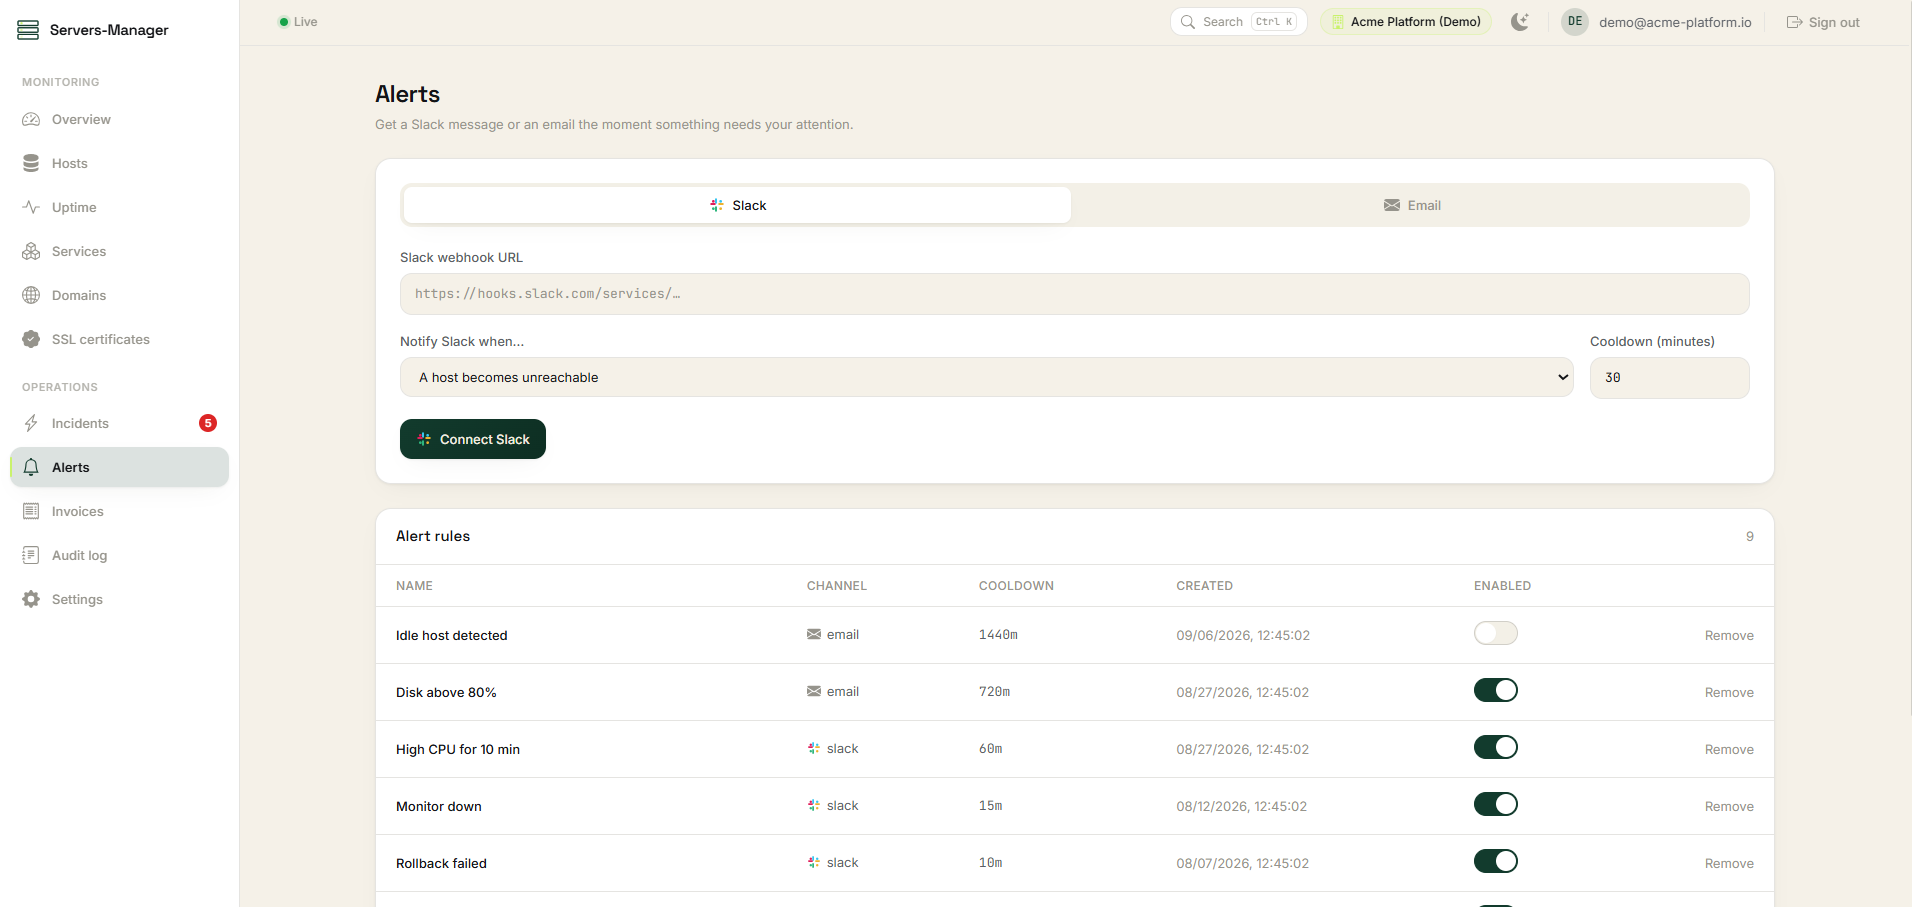This screenshot has width=1912, height=907.
Task: Click the Incidents badge showing 5
Action: (x=208, y=423)
